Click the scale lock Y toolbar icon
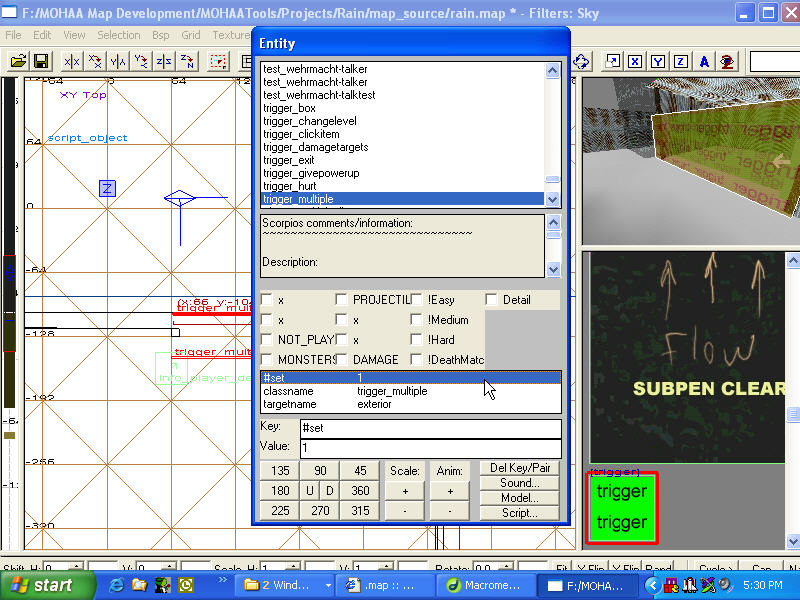The image size is (800, 600). (x=658, y=61)
